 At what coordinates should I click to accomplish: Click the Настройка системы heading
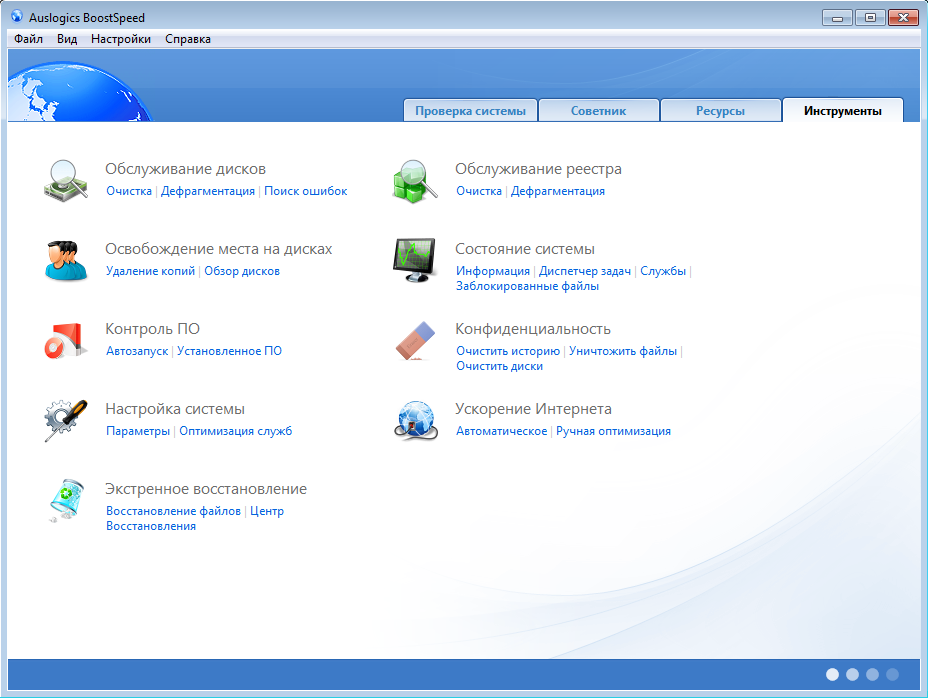pyautogui.click(x=175, y=409)
